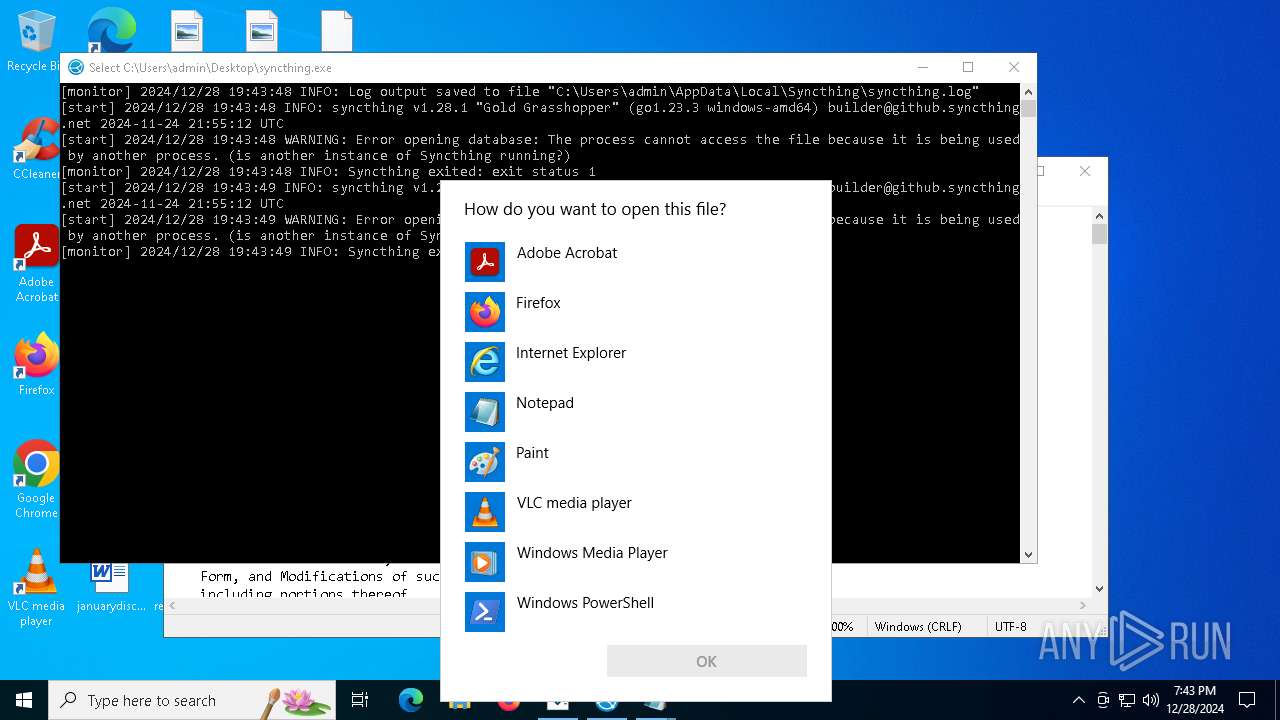The height and width of the screenshot is (720, 1280).
Task: Click the UTF-8 encoding status bar entry
Action: point(1010,626)
